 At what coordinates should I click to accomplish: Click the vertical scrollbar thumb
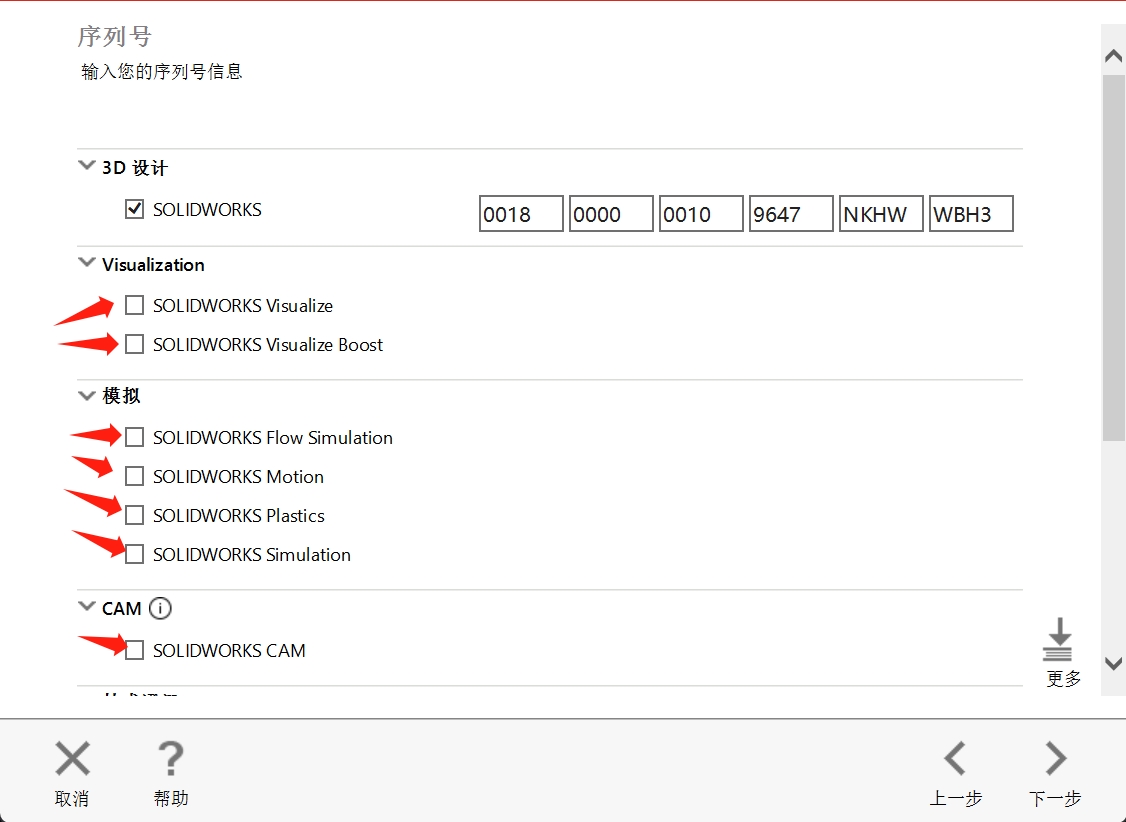(1114, 257)
